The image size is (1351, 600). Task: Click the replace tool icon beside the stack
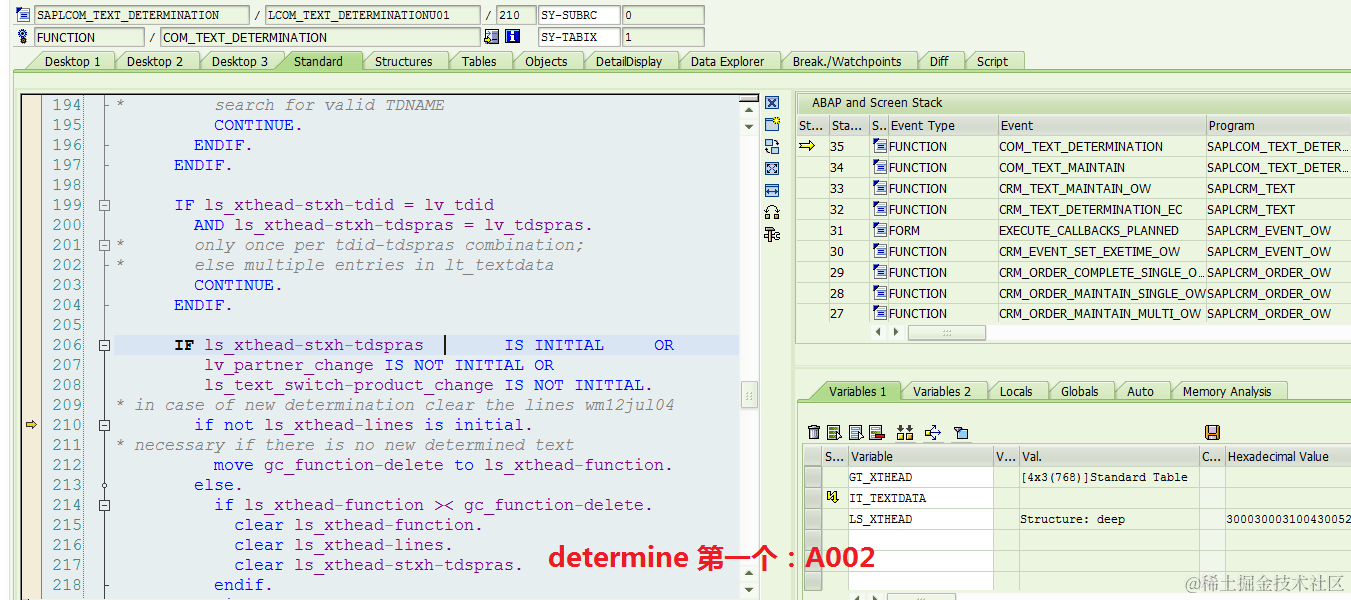[x=772, y=147]
